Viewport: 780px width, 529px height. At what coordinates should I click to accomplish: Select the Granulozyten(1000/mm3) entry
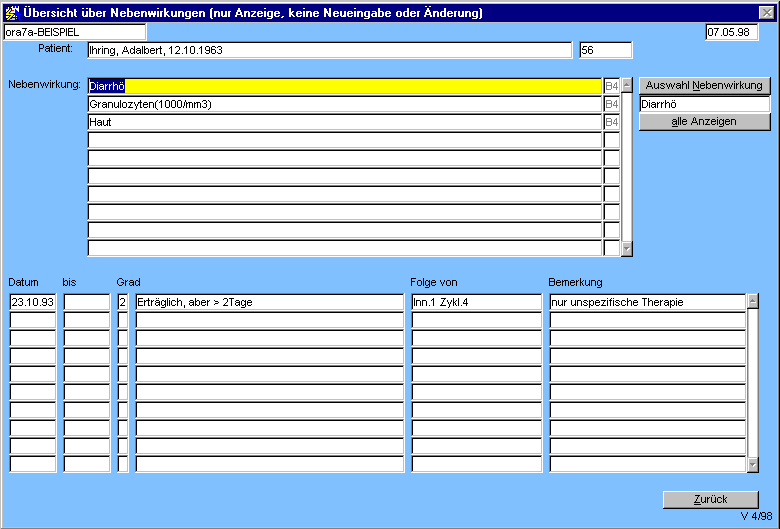tap(344, 104)
